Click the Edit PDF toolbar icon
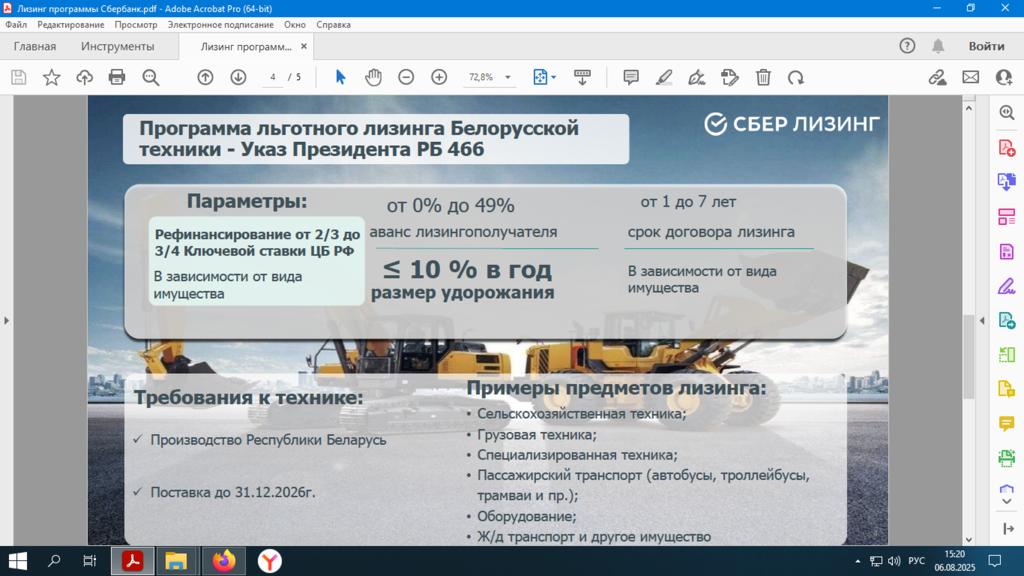The height and width of the screenshot is (576, 1024). click(729, 77)
